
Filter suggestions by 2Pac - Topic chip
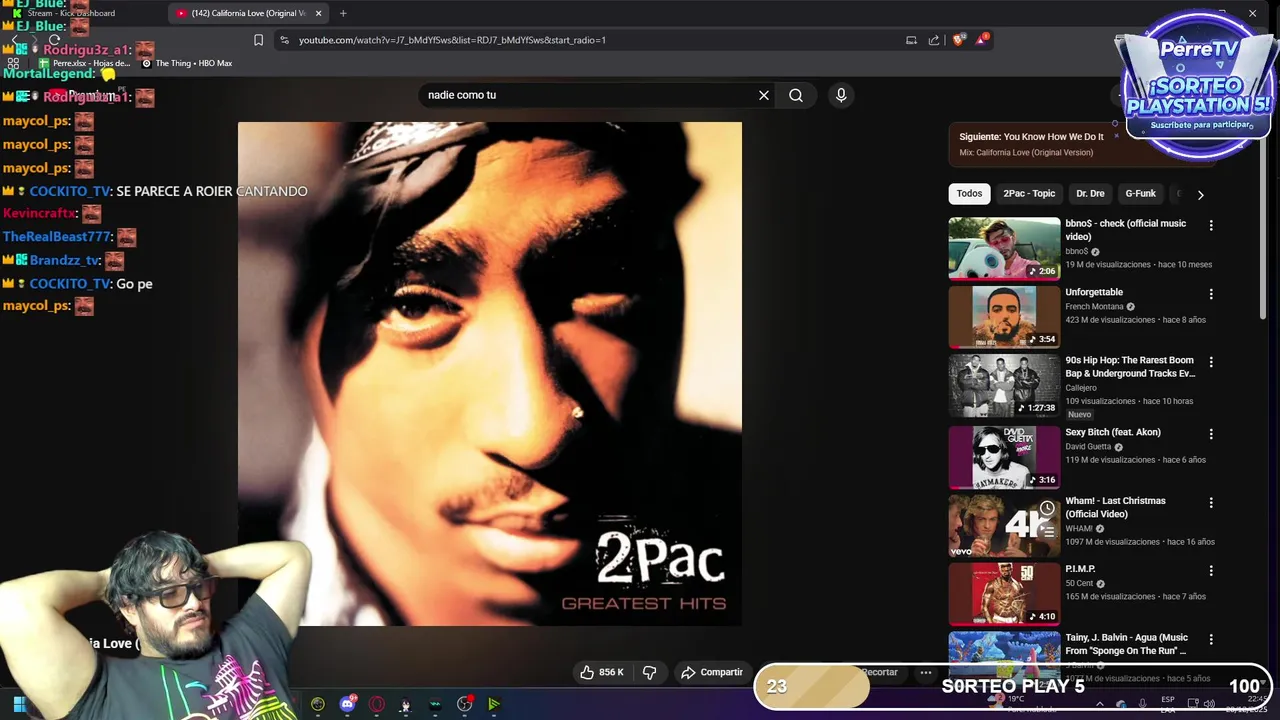click(1029, 194)
